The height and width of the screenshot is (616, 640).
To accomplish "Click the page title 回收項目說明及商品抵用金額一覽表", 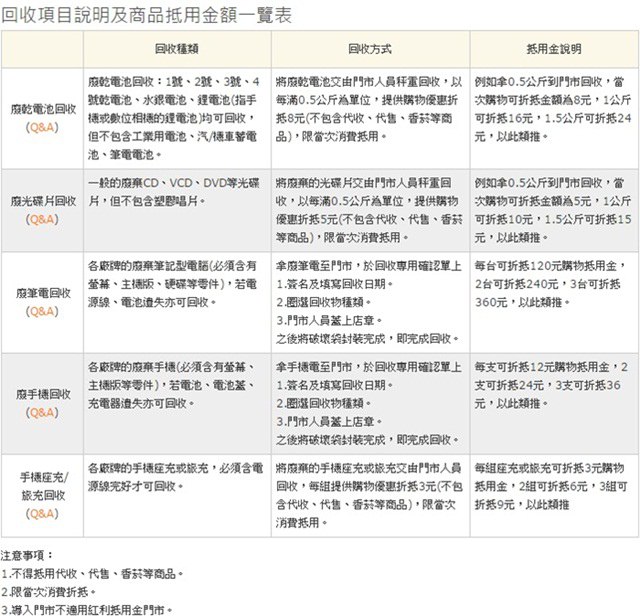I will pyautogui.click(x=147, y=16).
